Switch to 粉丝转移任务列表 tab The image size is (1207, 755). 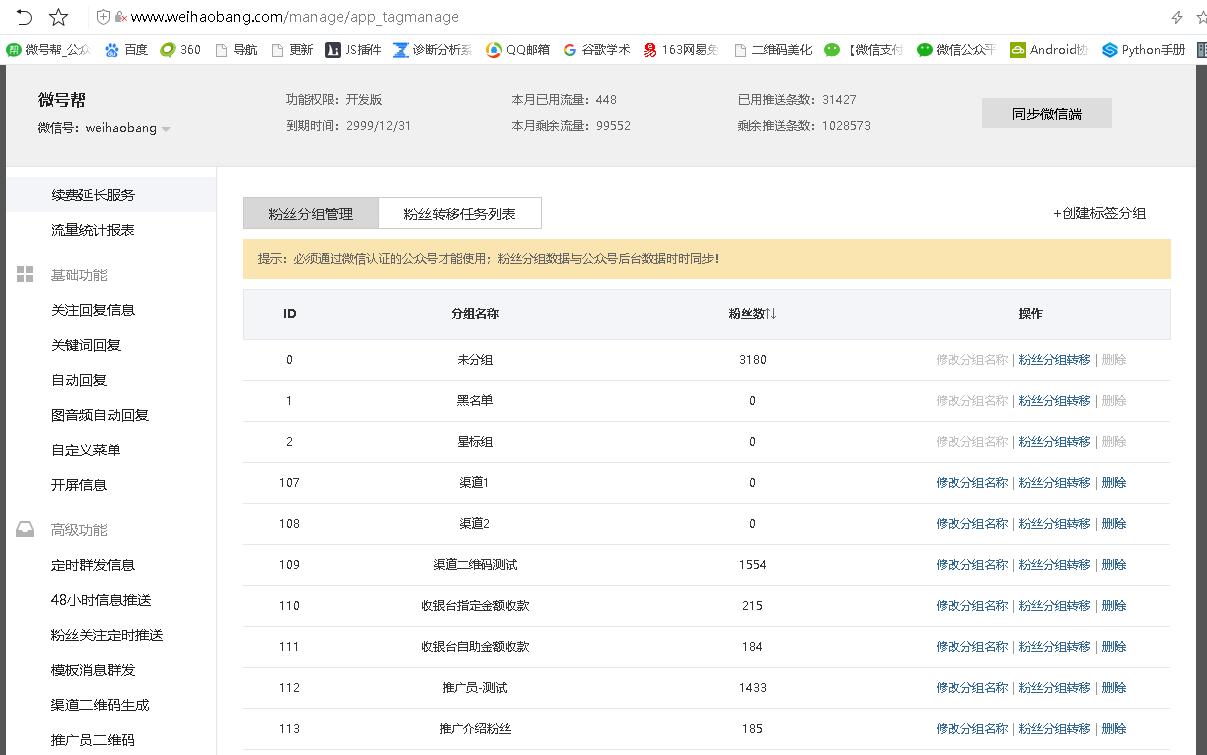pos(459,214)
